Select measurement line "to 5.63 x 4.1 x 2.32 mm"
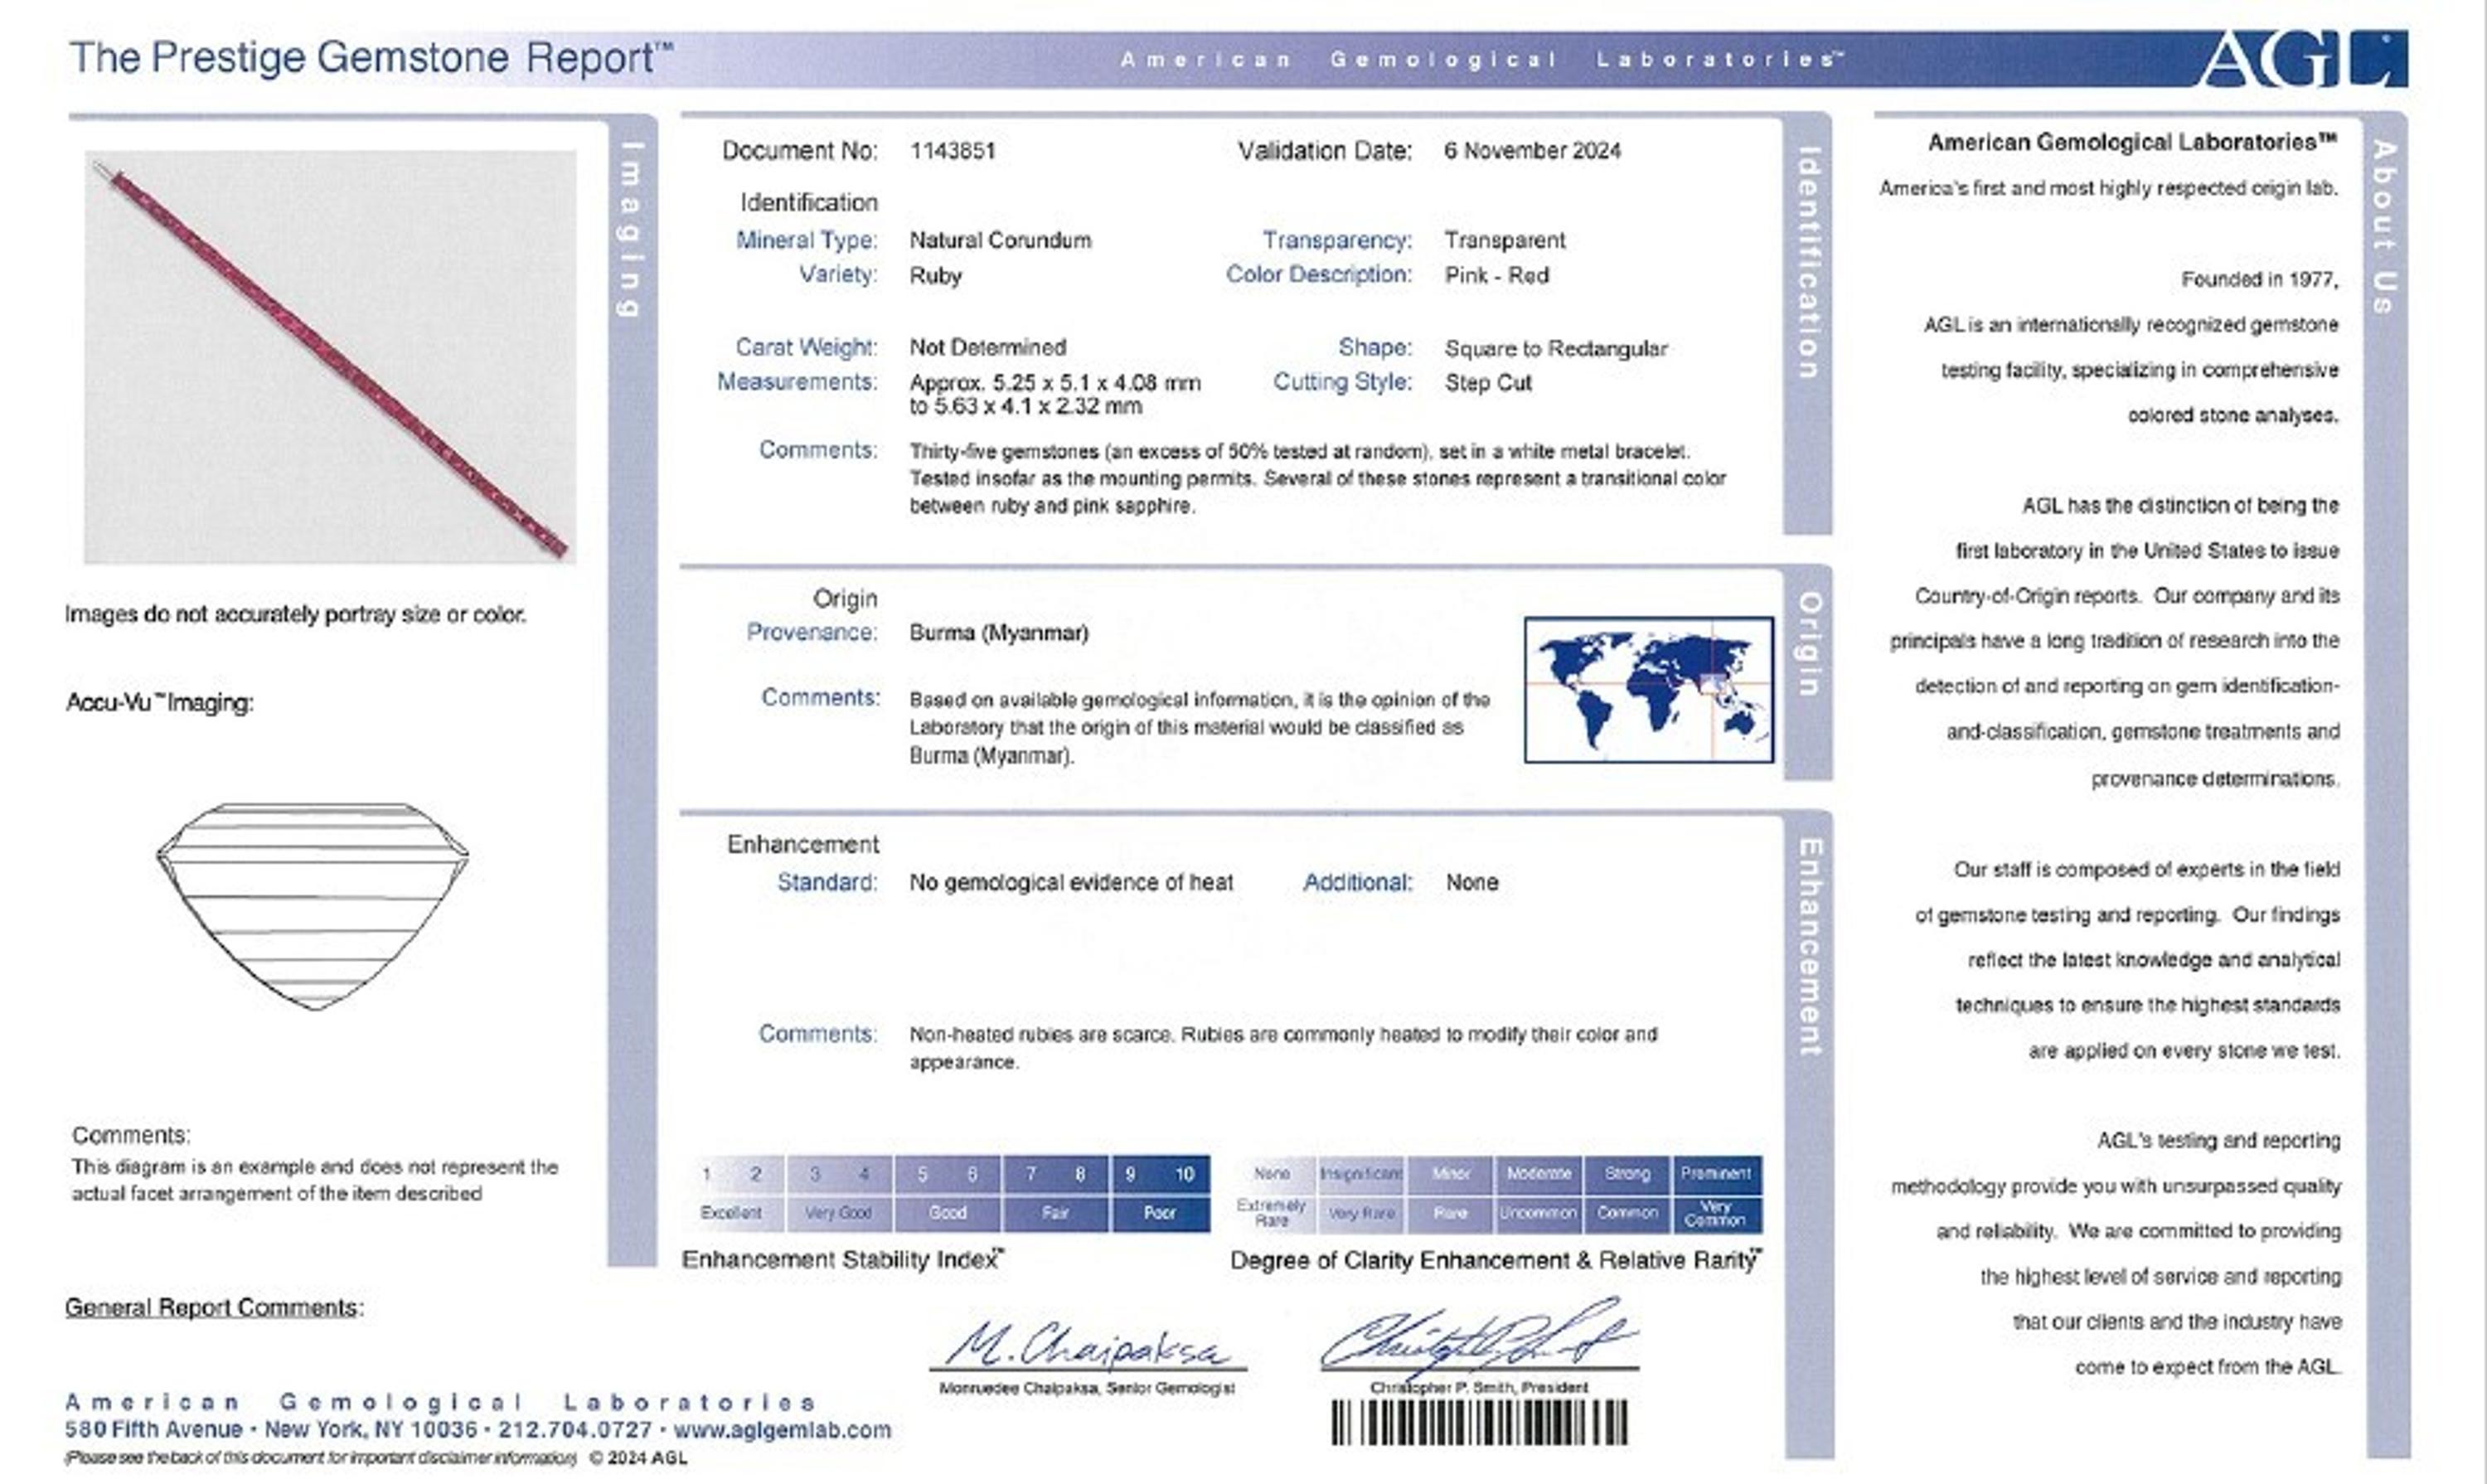The height and width of the screenshot is (1484, 2487). click(1025, 407)
